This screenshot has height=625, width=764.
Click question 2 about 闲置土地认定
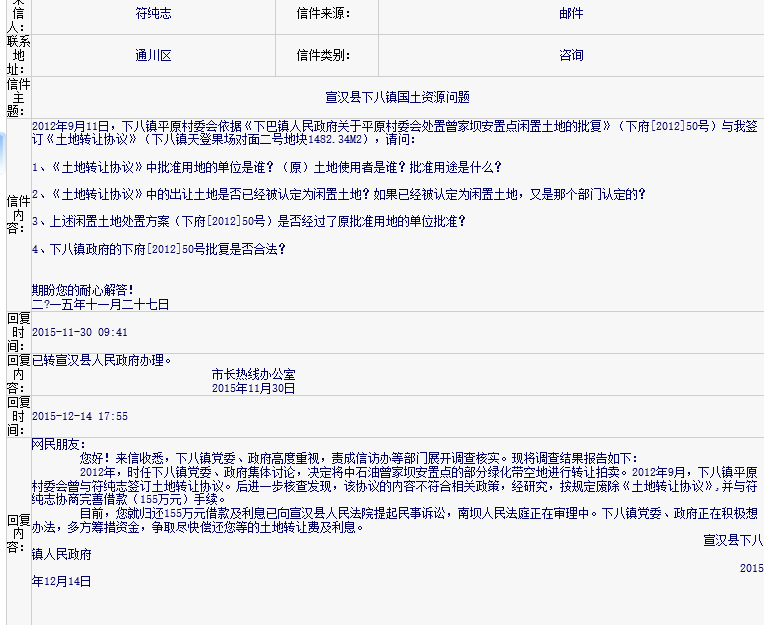pyautogui.click(x=339, y=195)
